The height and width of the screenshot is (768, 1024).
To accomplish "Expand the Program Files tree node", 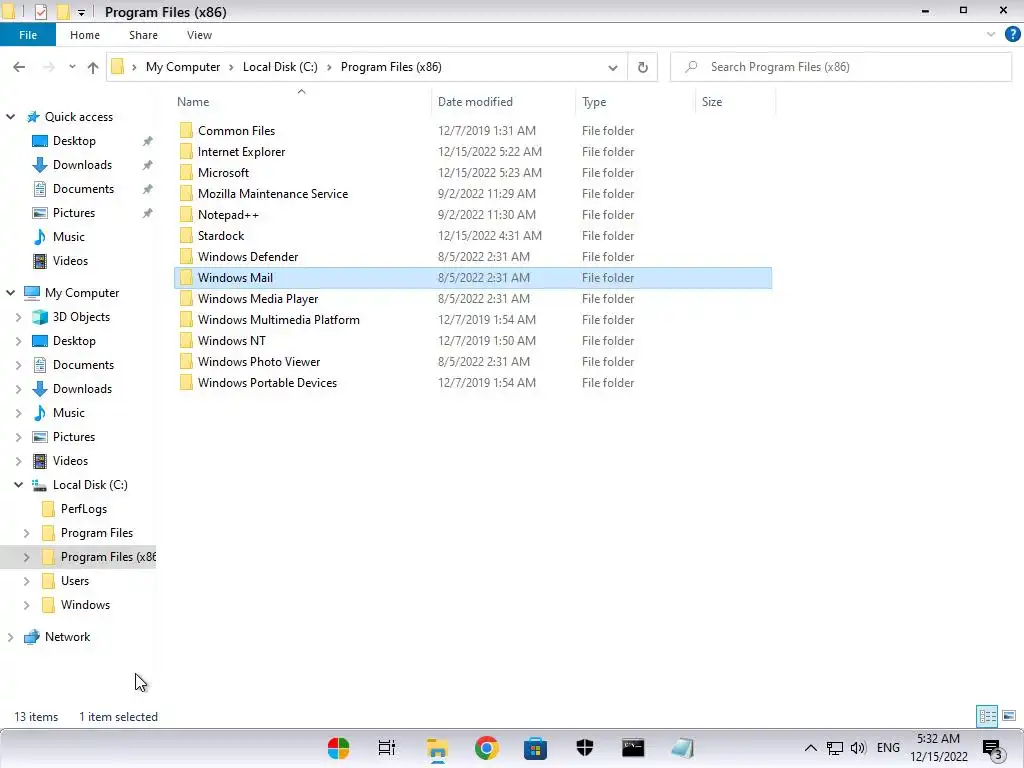I will tap(26, 533).
